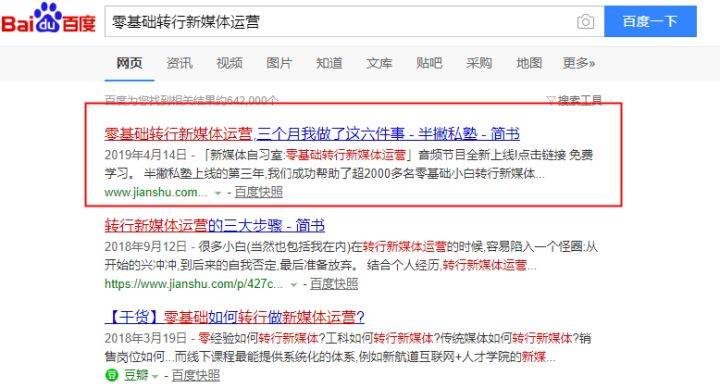Go to the 贴吧 tab

[x=429, y=63]
